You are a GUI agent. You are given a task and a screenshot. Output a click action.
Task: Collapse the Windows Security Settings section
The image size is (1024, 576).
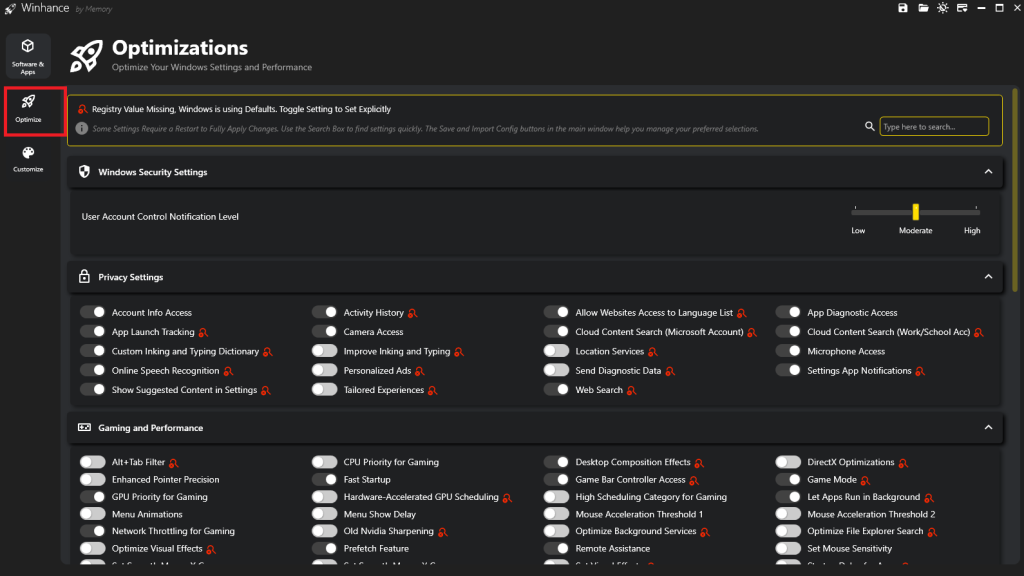[988, 172]
